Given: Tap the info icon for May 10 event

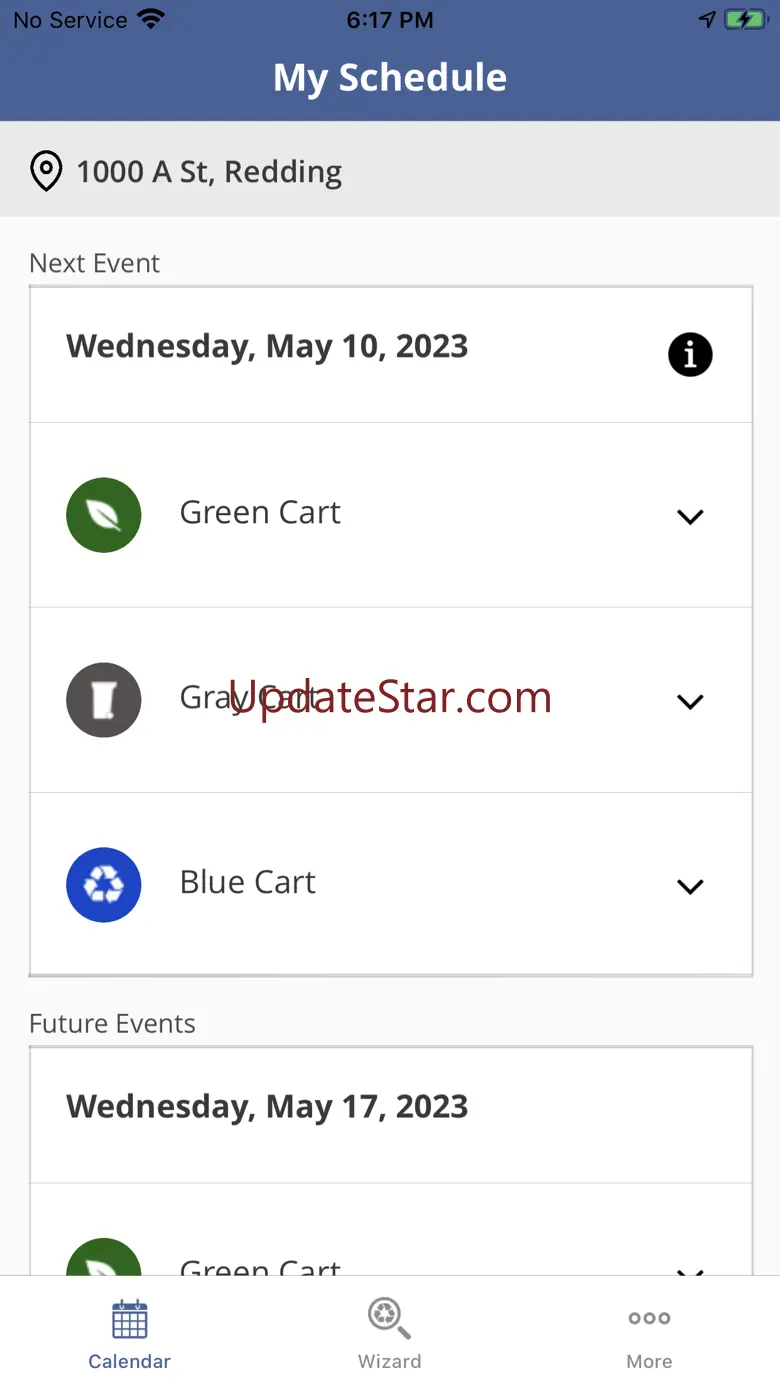Looking at the screenshot, I should pyautogui.click(x=690, y=354).
